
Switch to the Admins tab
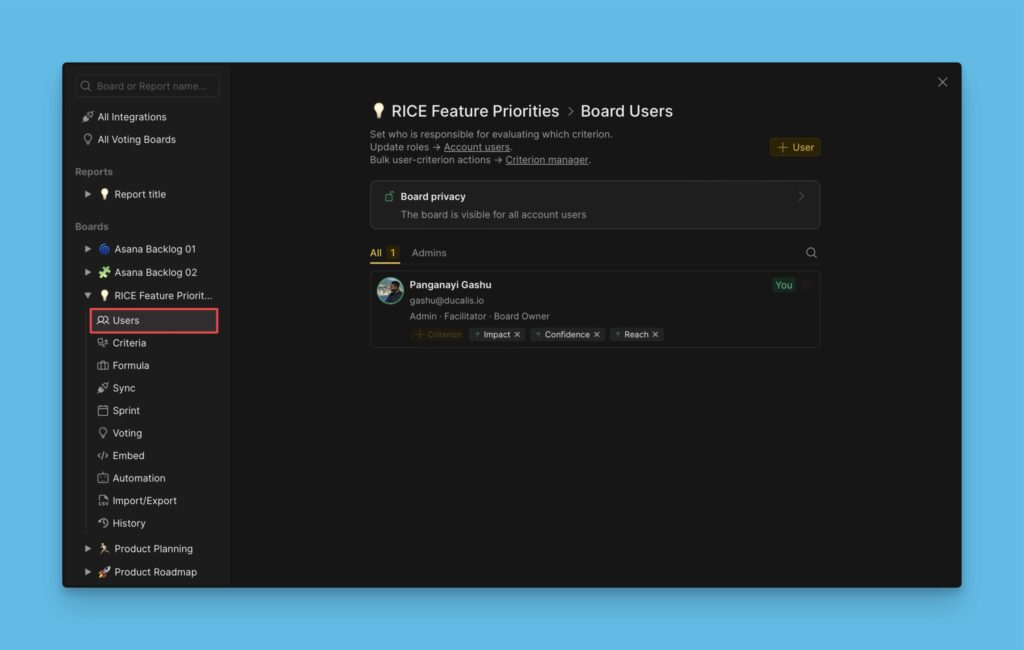pos(428,252)
